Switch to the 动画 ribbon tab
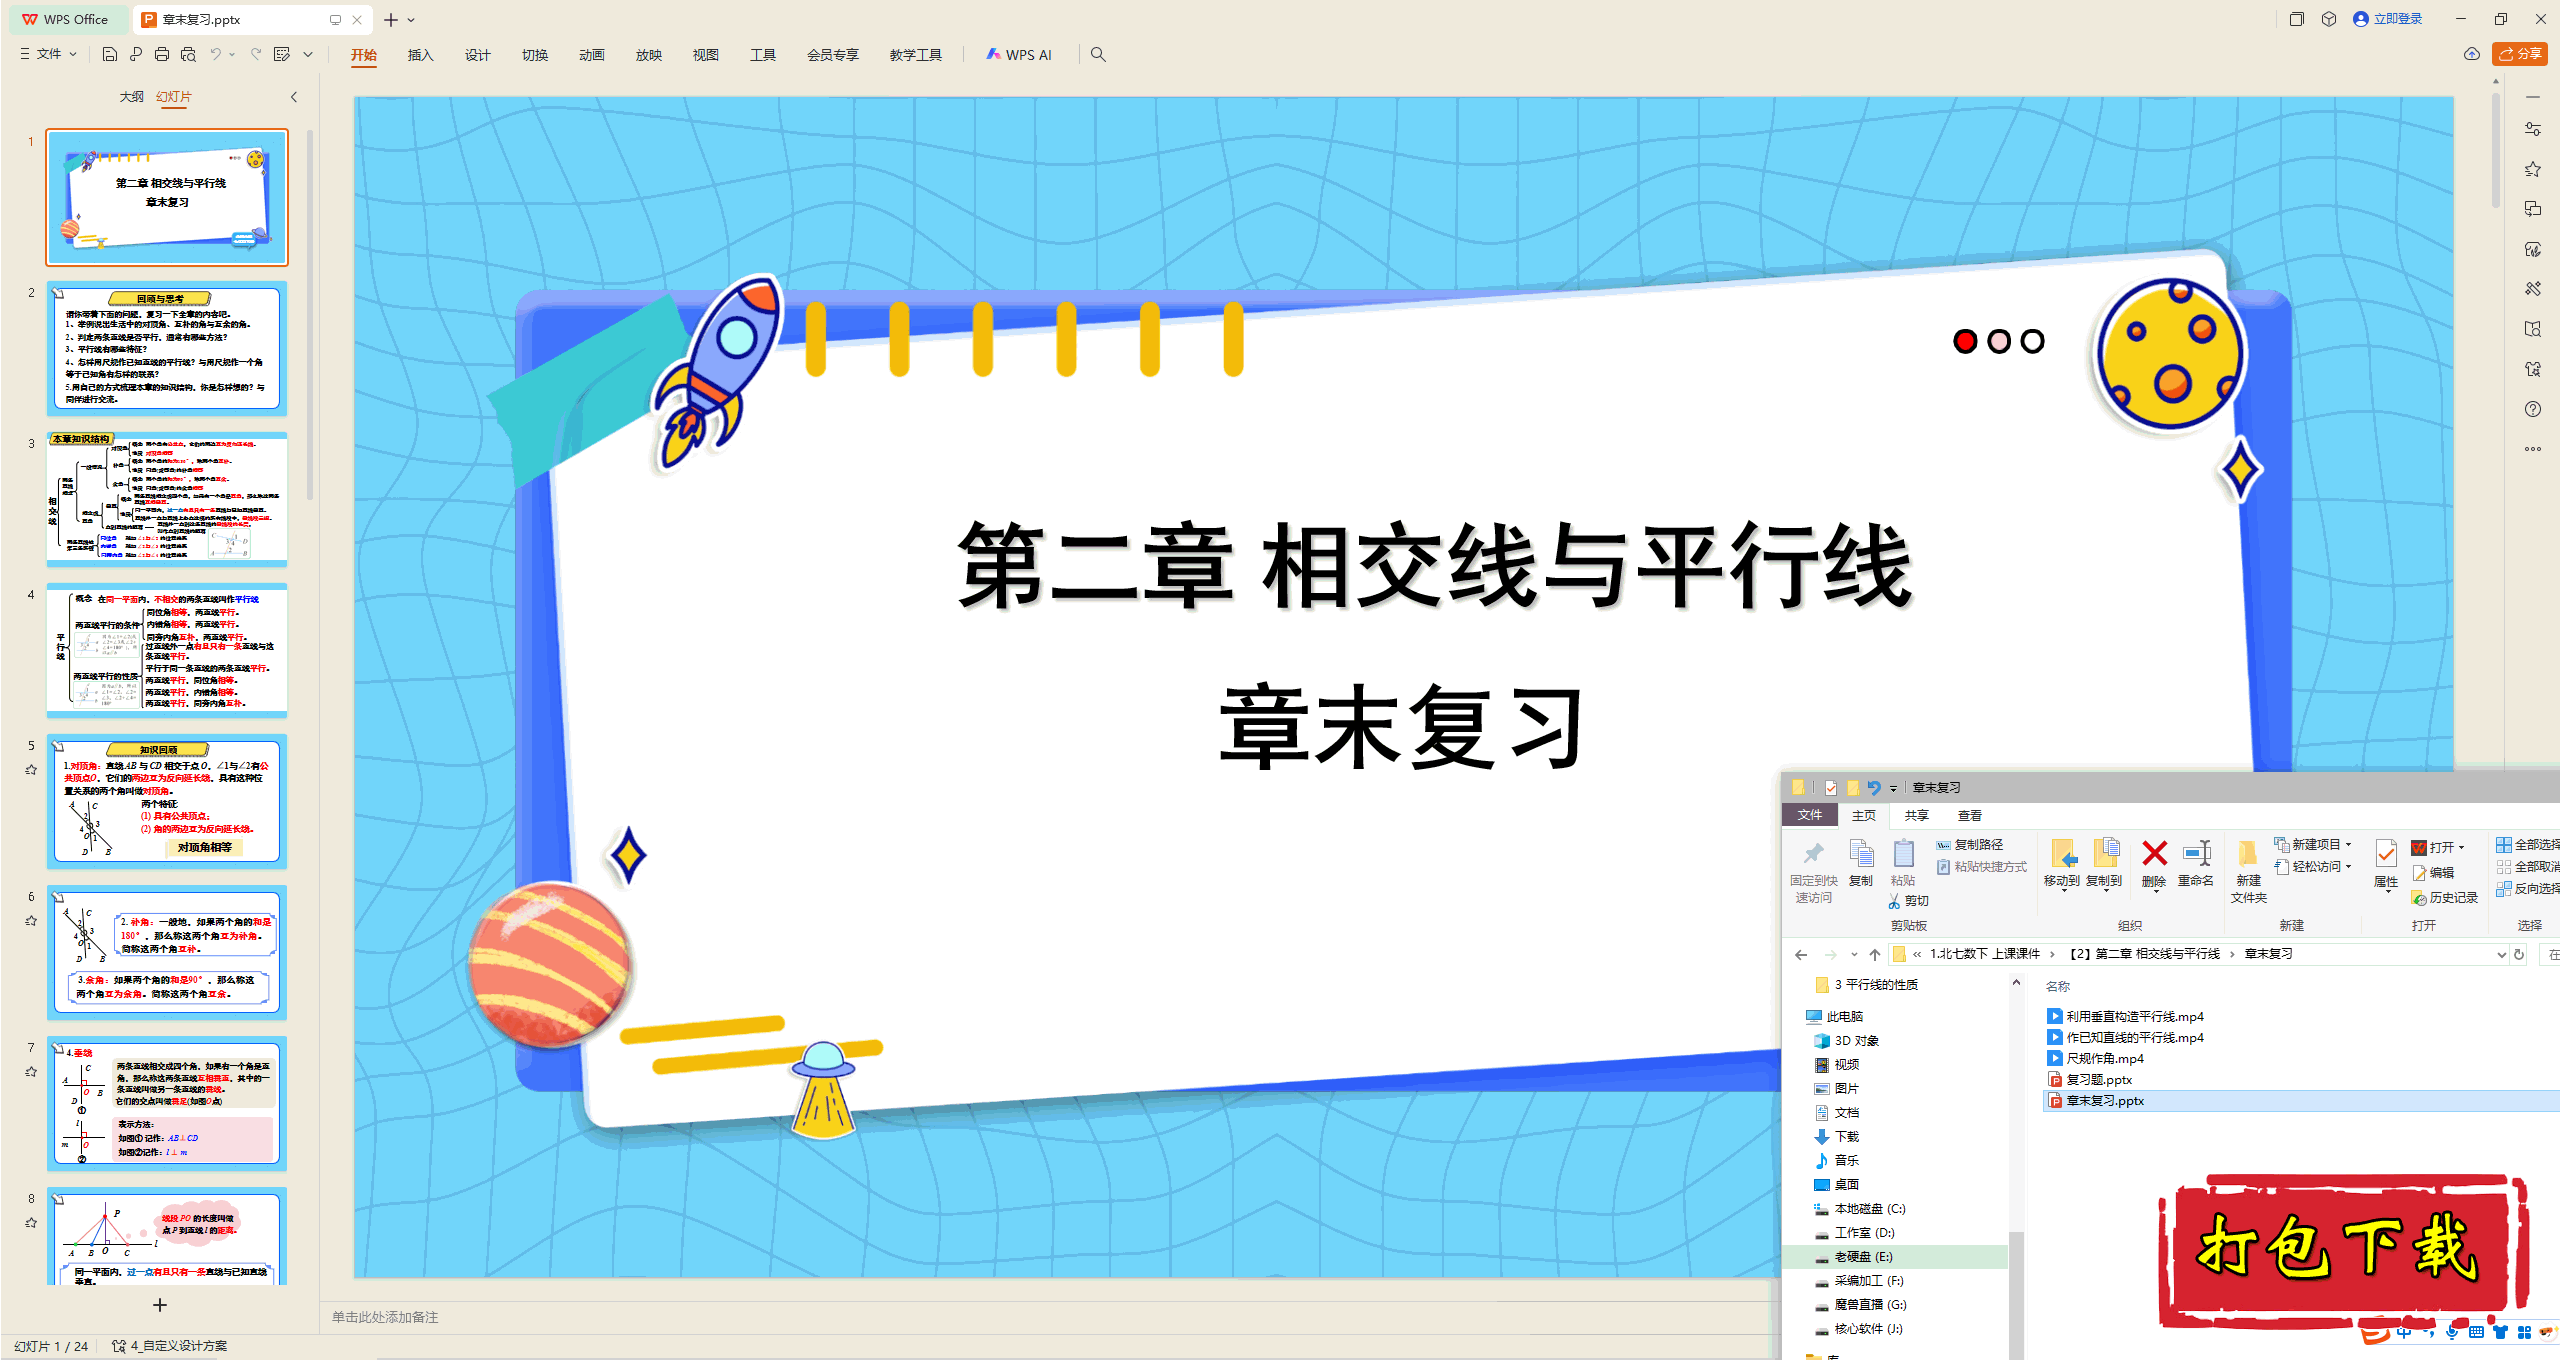This screenshot has width=2560, height=1360. (x=591, y=55)
